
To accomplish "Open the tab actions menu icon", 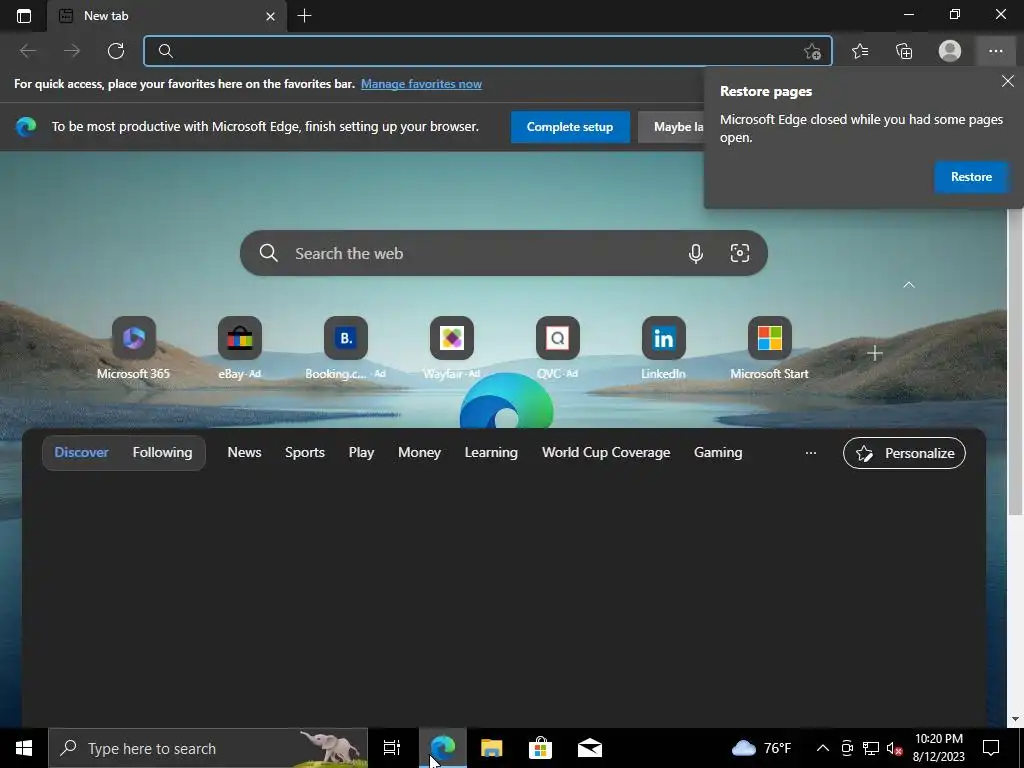I will click(x=24, y=16).
